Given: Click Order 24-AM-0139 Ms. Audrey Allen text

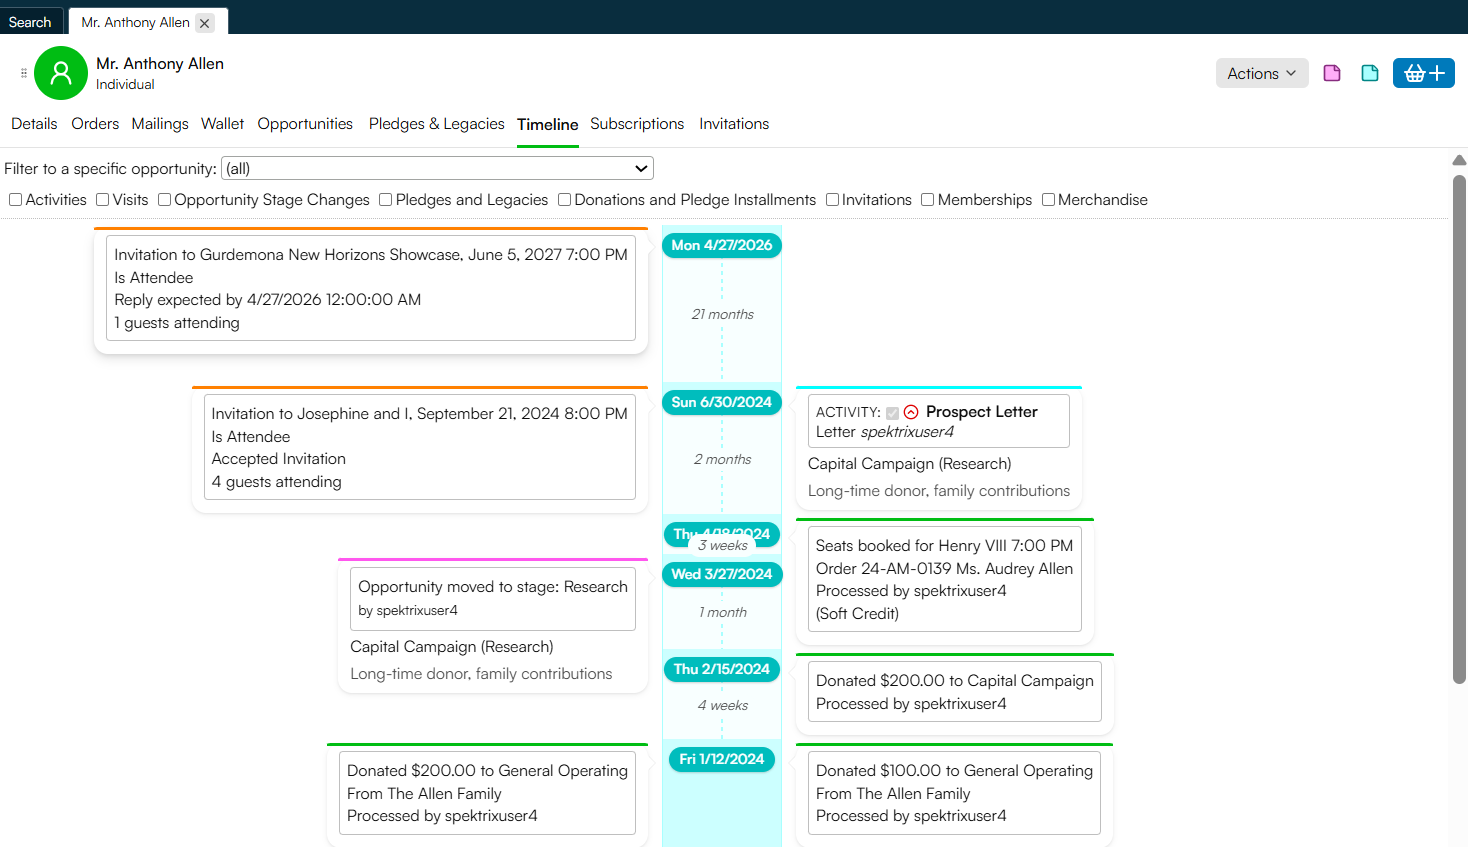Looking at the screenshot, I should coord(944,568).
